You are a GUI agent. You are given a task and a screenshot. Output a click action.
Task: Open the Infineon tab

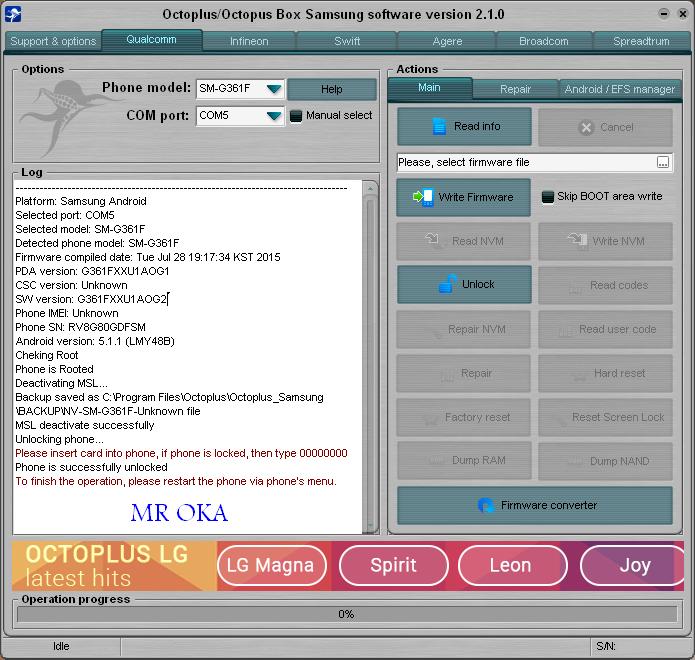pyautogui.click(x=249, y=41)
